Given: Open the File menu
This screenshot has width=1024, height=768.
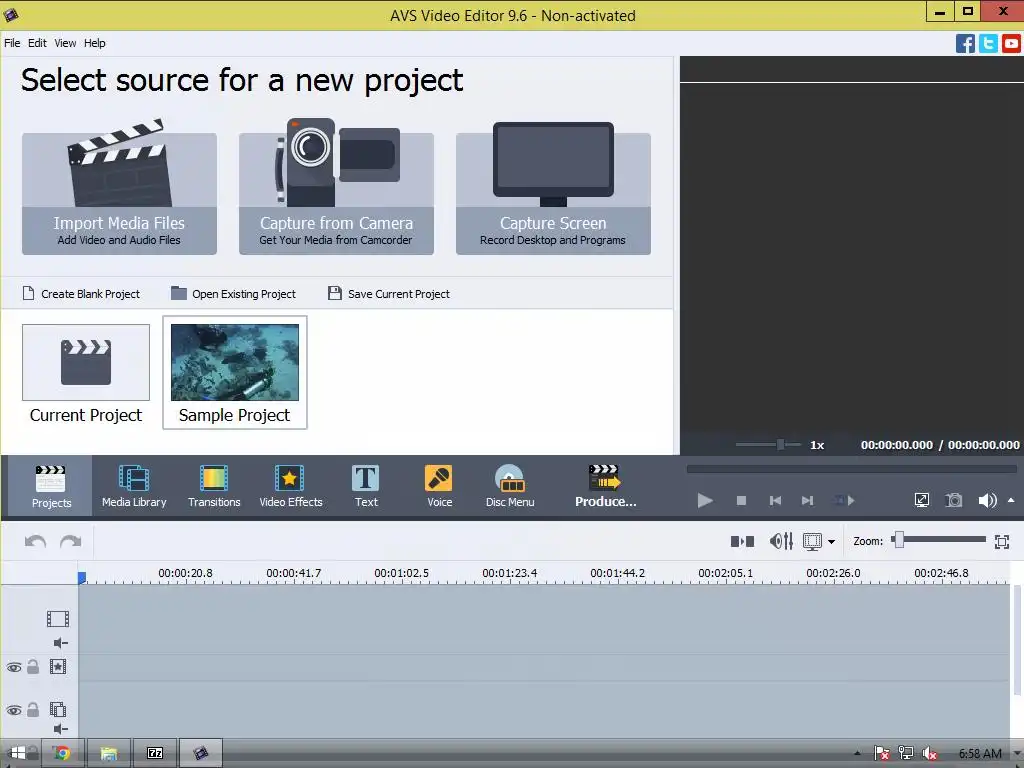Looking at the screenshot, I should [12, 43].
